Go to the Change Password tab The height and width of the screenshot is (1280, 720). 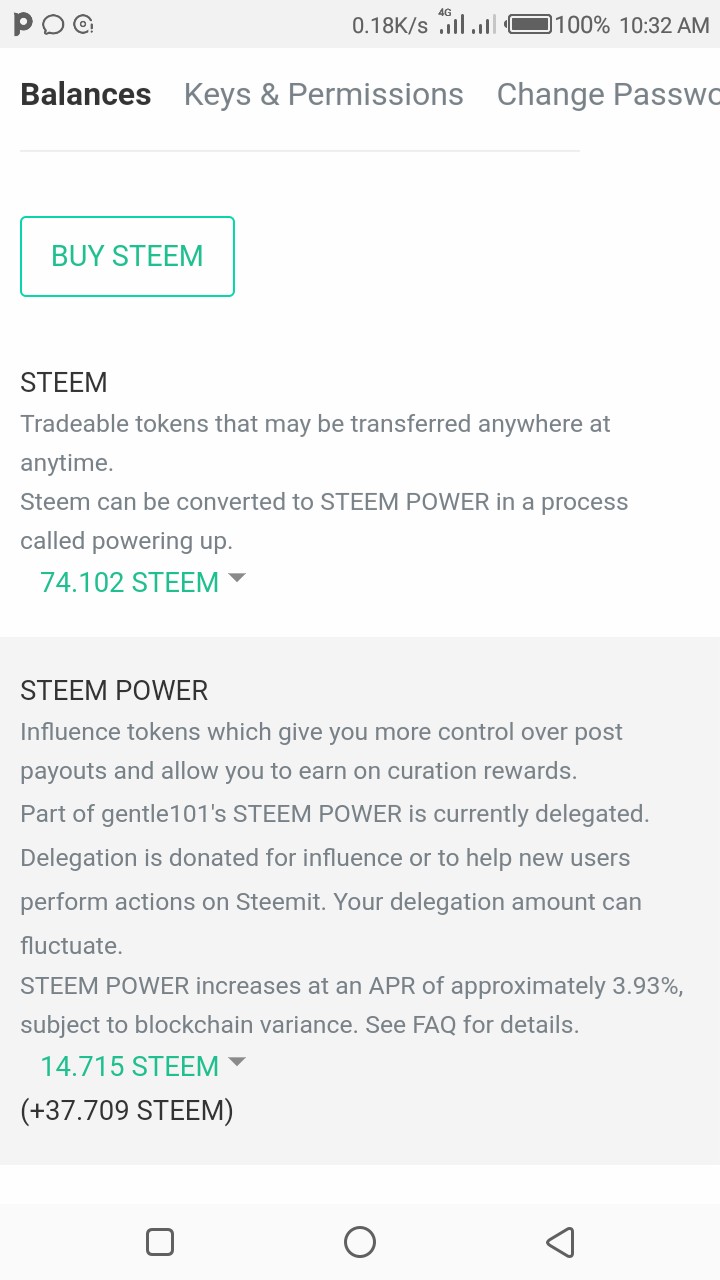[x=607, y=95]
